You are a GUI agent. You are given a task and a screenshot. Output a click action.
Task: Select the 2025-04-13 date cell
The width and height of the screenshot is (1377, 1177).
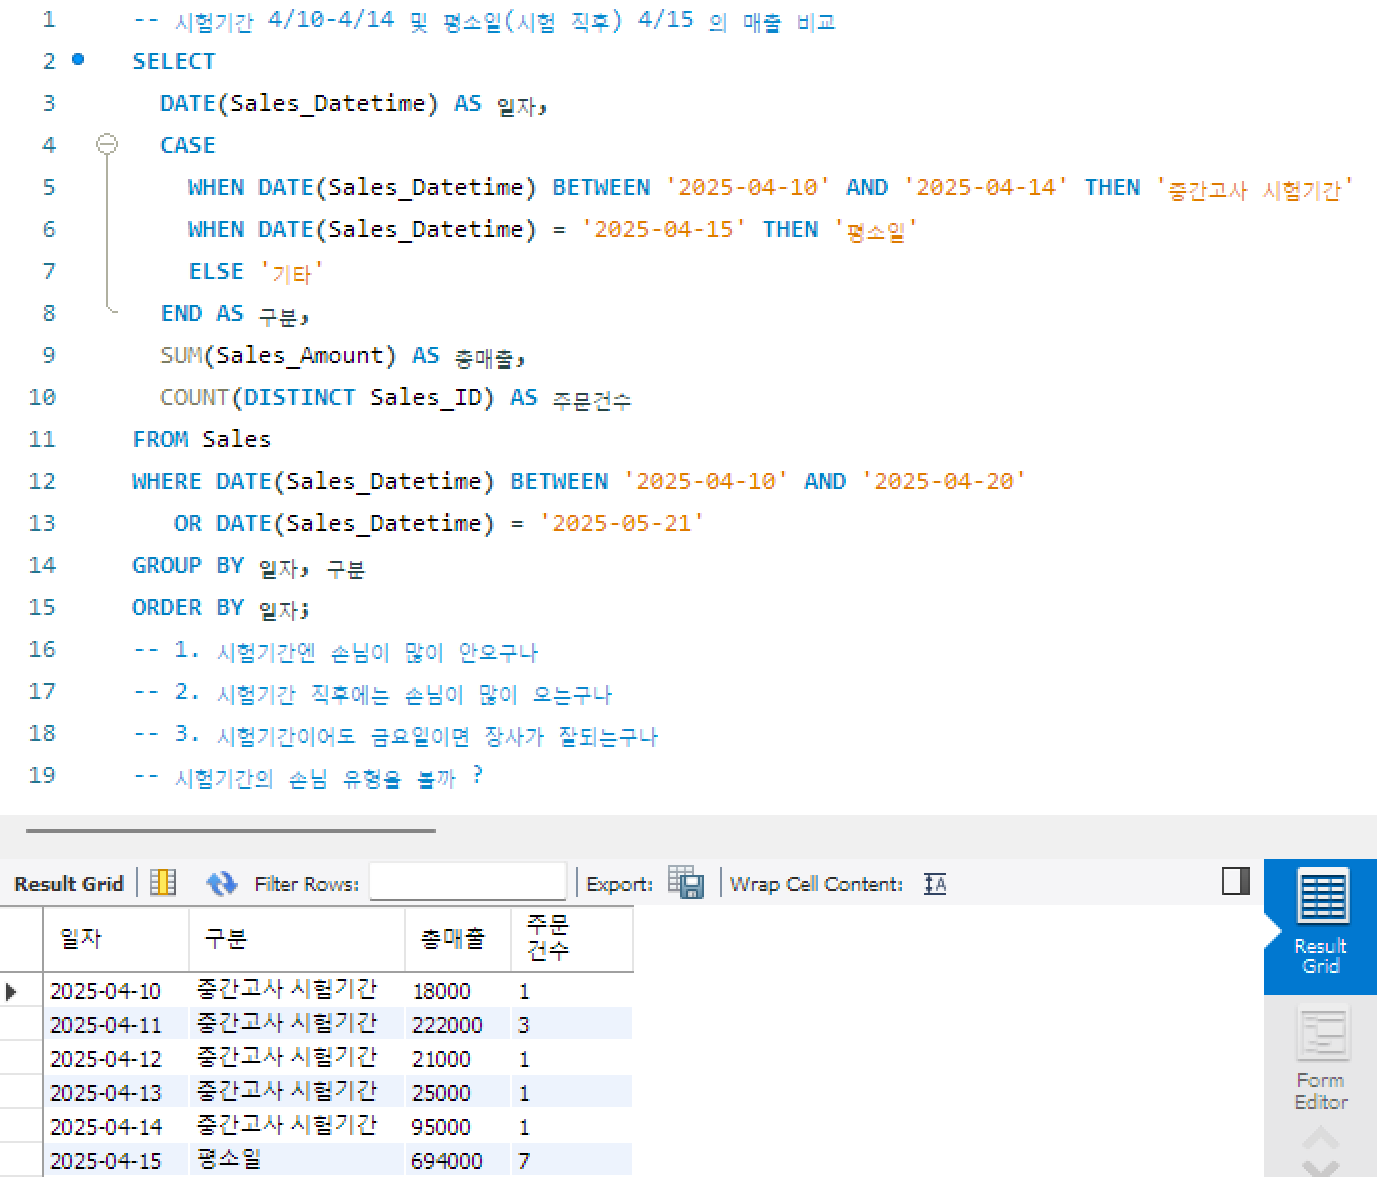116,1092
